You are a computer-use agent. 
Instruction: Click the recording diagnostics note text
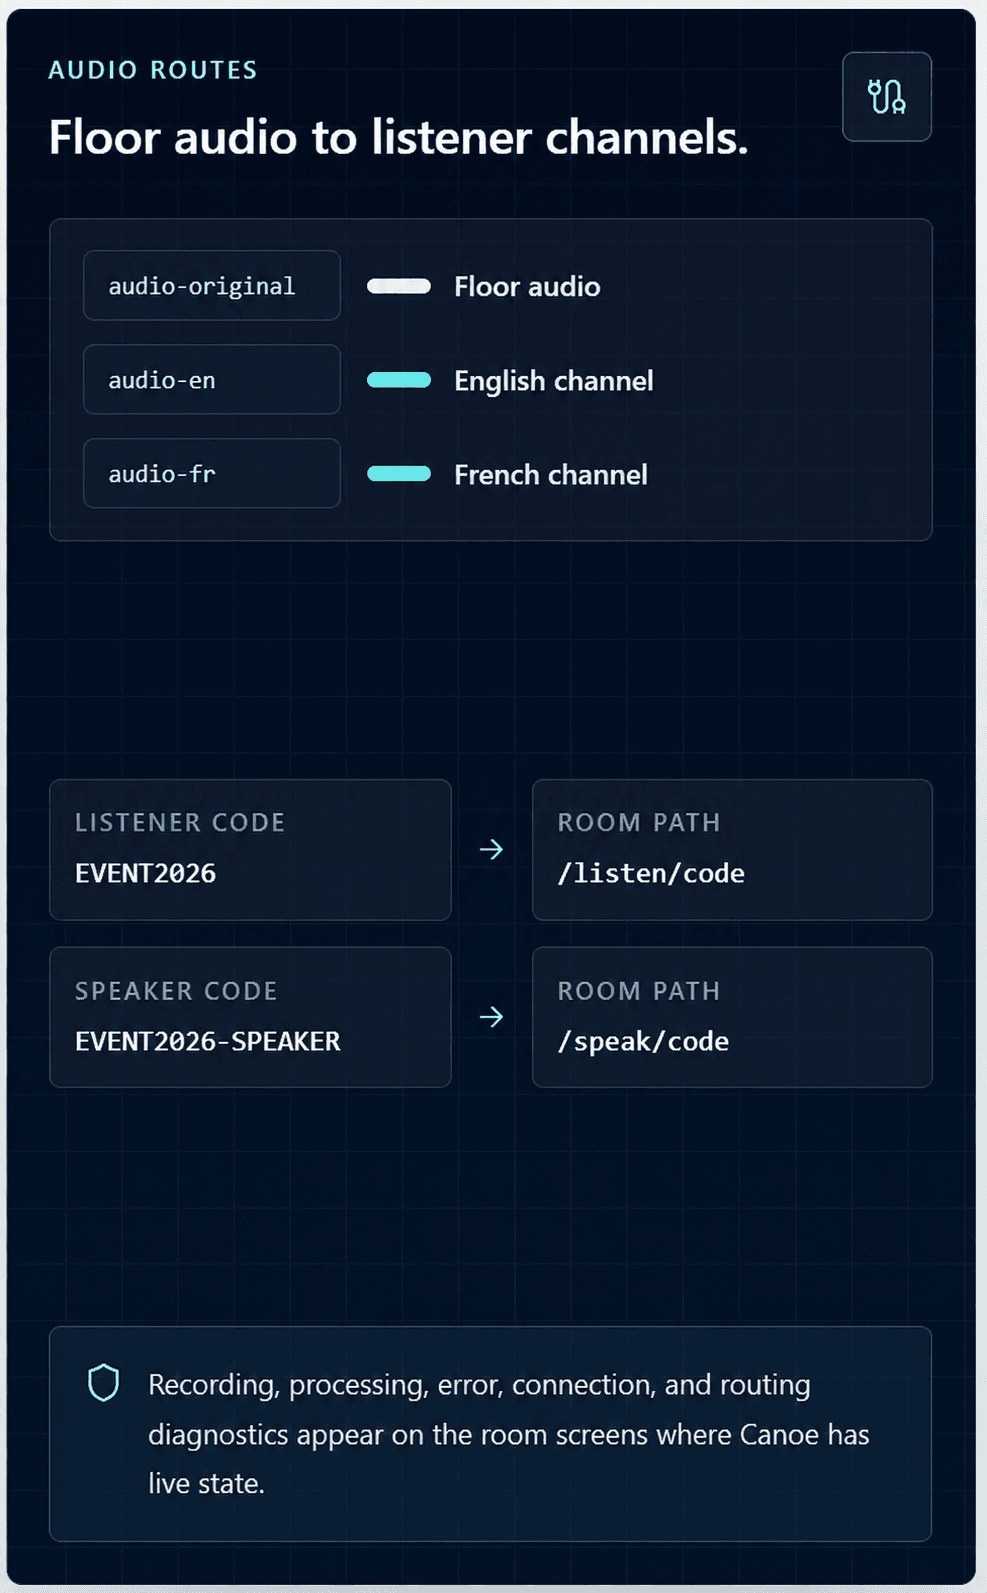tap(509, 1434)
